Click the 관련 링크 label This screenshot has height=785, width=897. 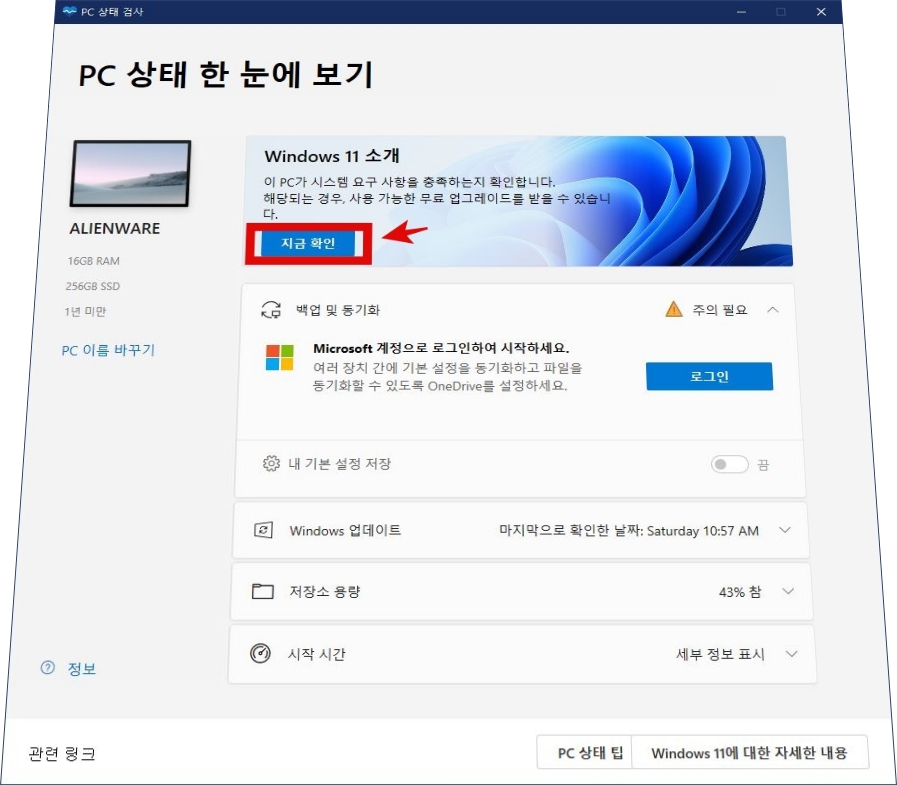(62, 753)
